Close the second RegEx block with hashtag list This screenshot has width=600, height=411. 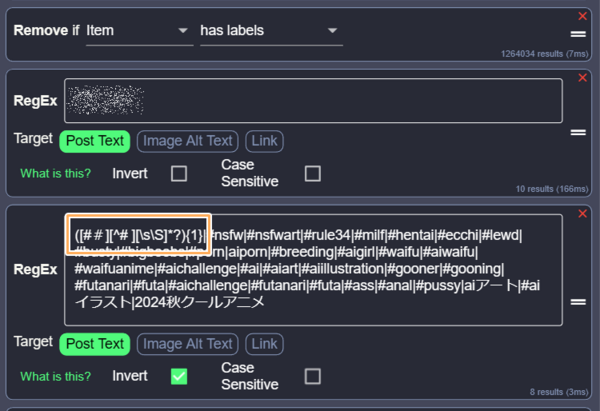582,214
